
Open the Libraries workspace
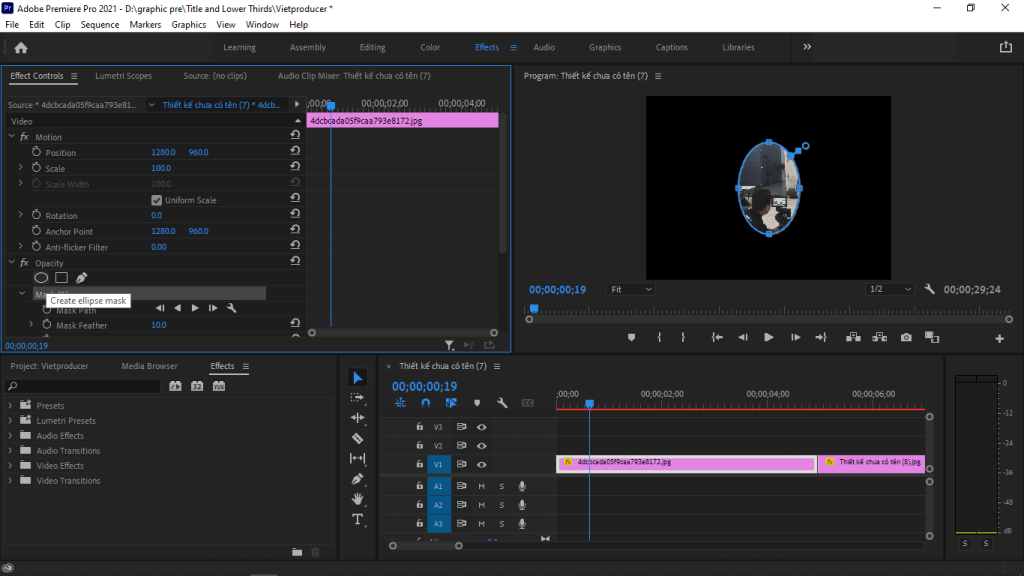(738, 46)
